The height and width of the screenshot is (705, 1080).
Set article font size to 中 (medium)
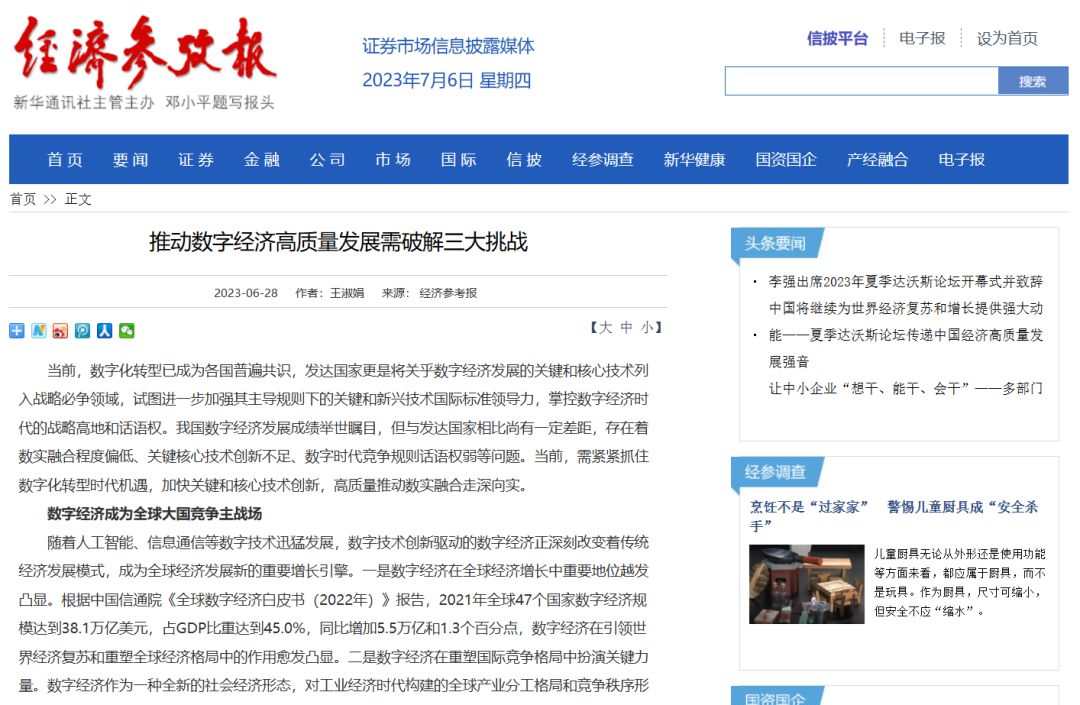coord(626,328)
